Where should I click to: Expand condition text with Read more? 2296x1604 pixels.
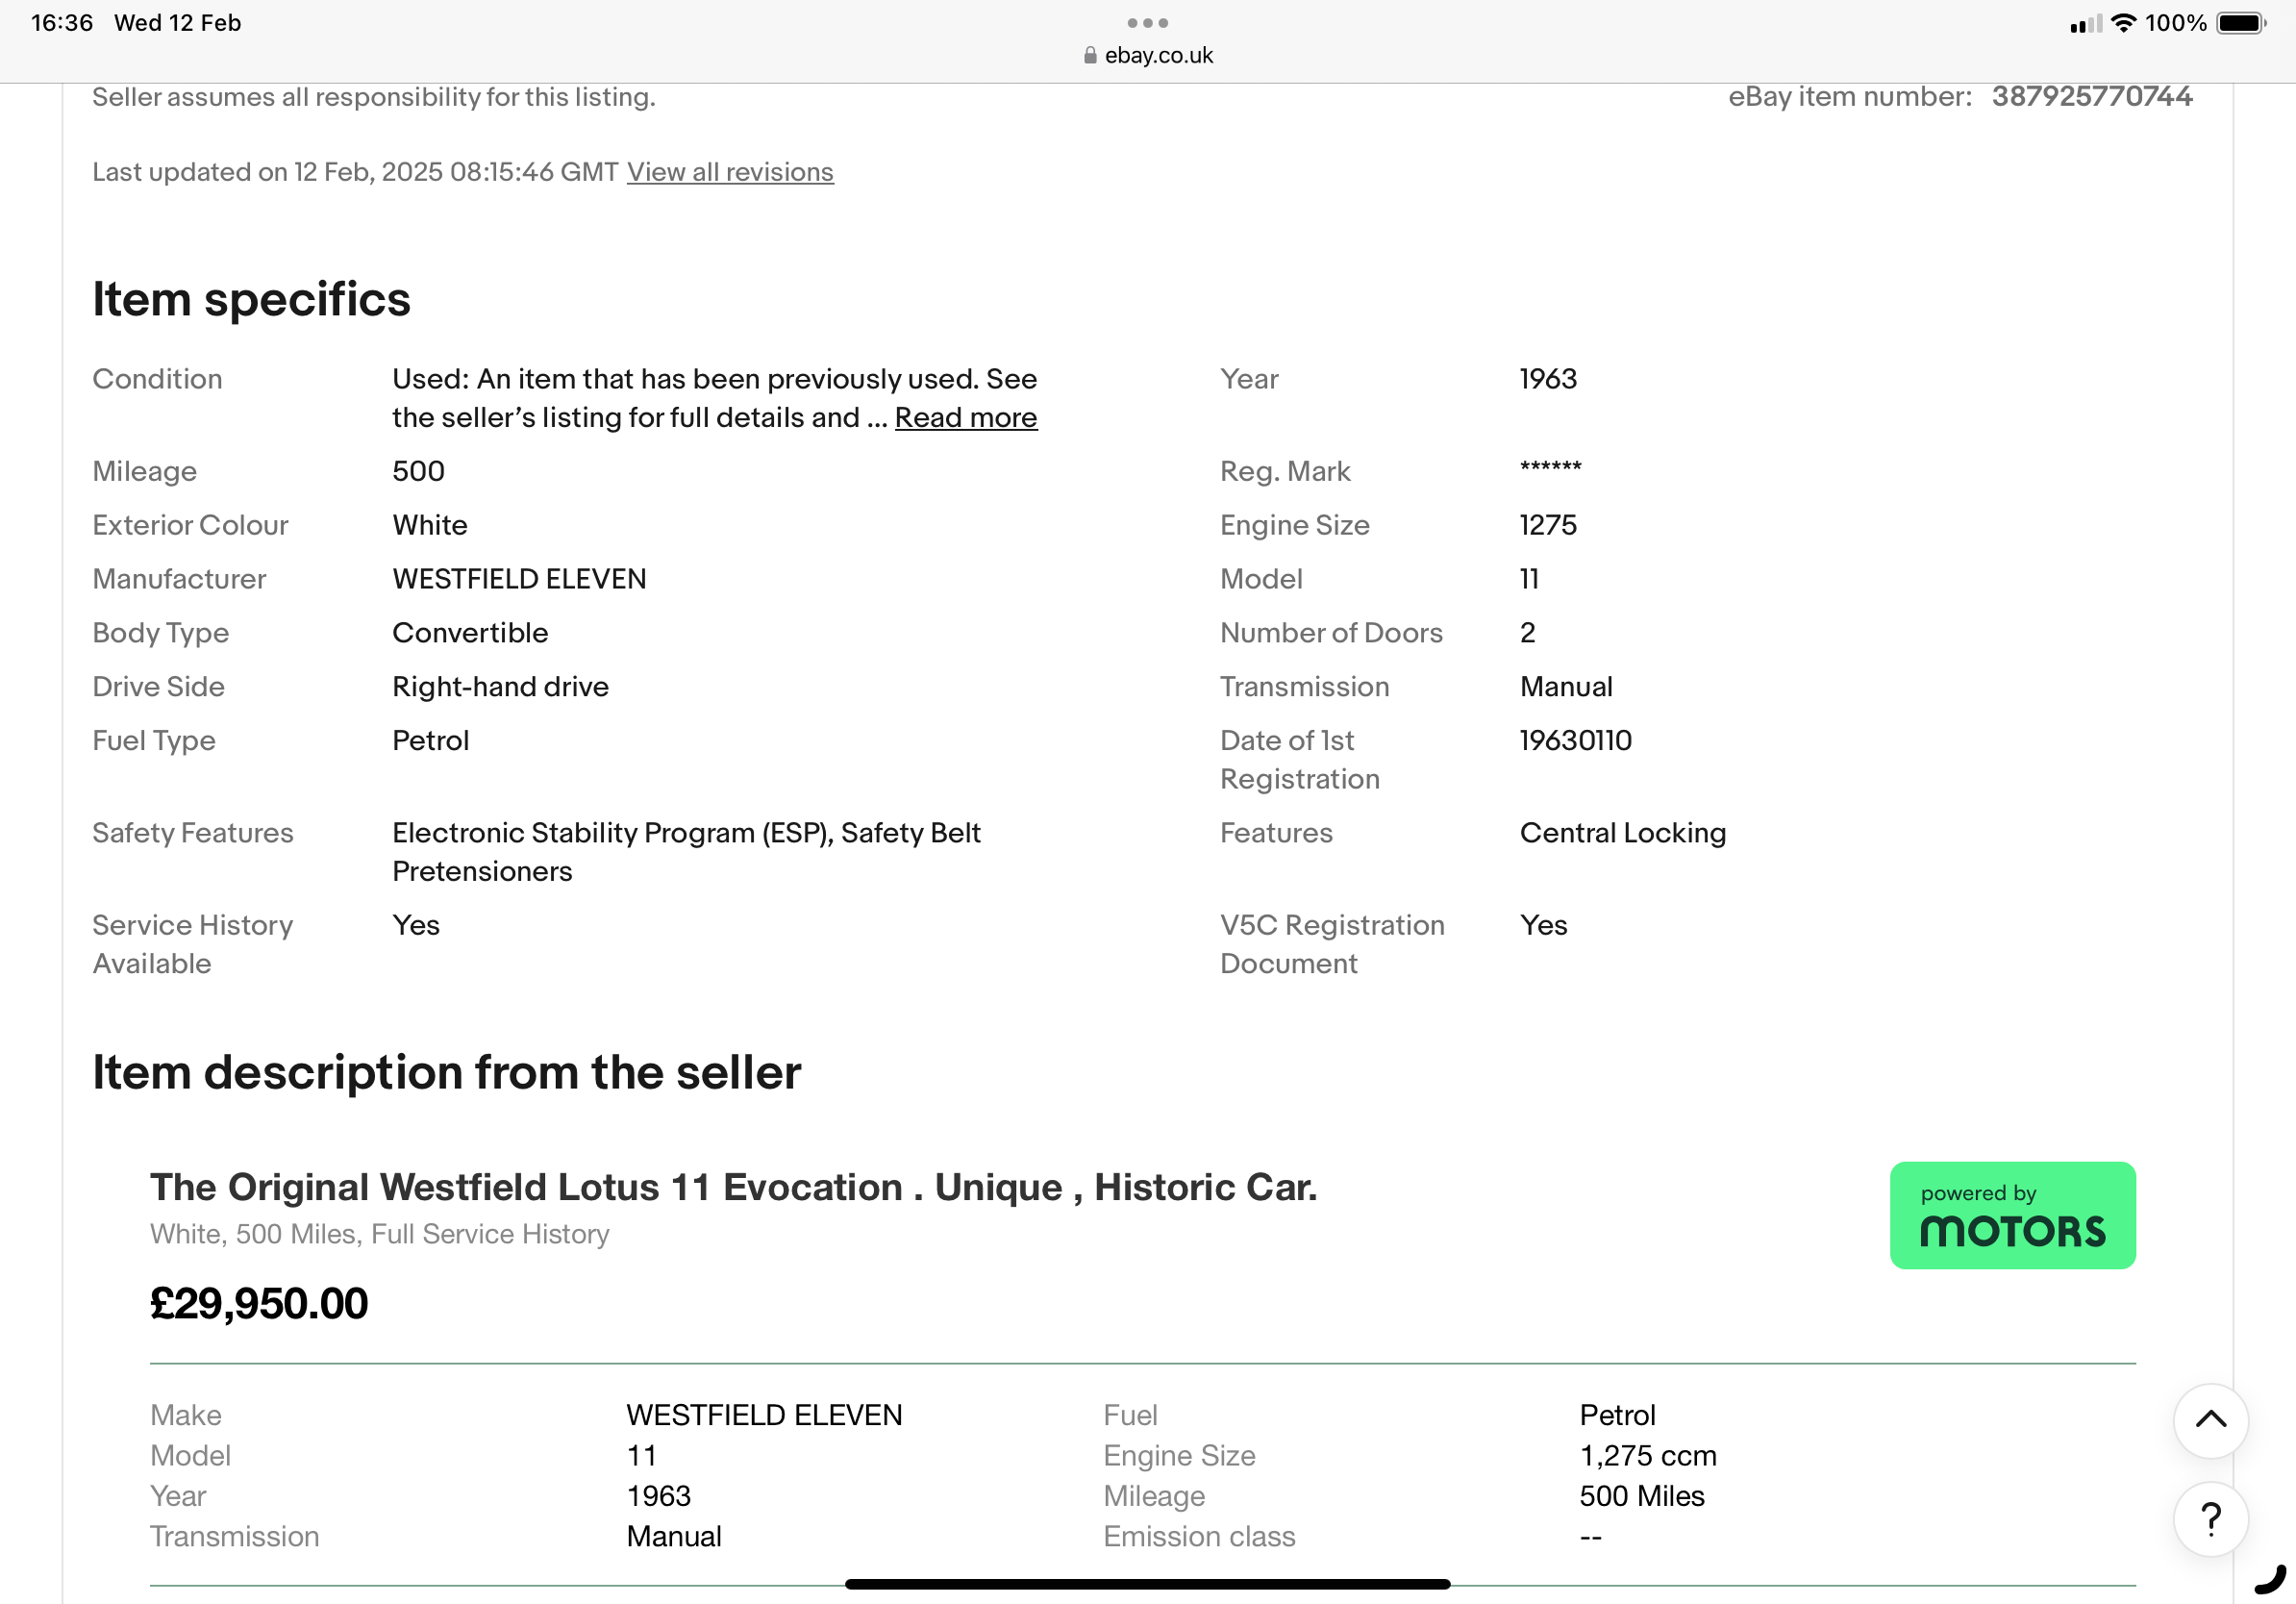click(x=965, y=417)
